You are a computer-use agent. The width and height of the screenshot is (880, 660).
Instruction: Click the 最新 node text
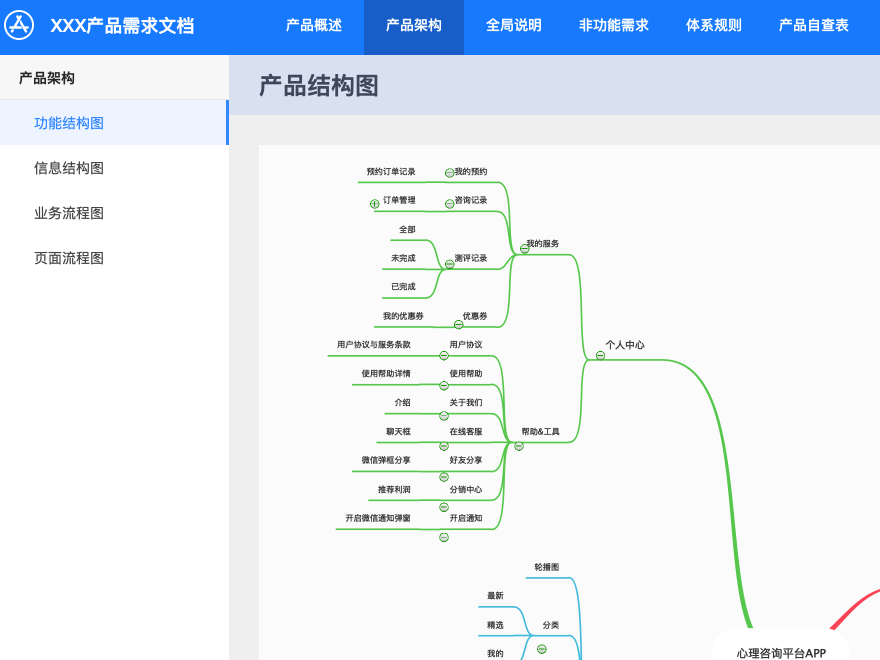495,595
